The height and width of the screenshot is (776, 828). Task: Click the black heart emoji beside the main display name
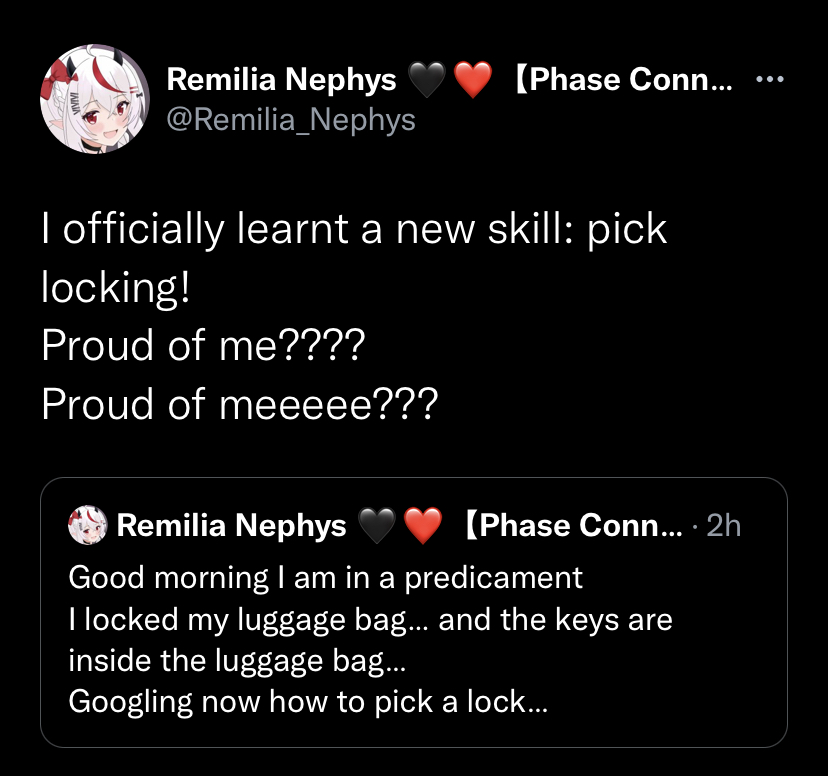coord(427,79)
